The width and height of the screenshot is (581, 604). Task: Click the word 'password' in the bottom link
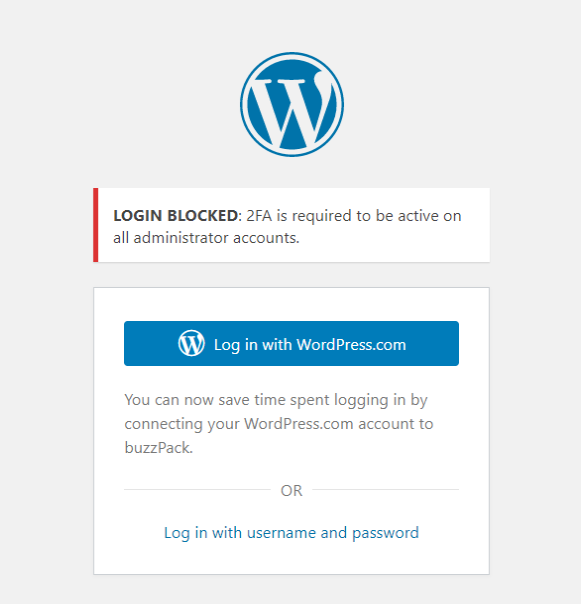[385, 534]
